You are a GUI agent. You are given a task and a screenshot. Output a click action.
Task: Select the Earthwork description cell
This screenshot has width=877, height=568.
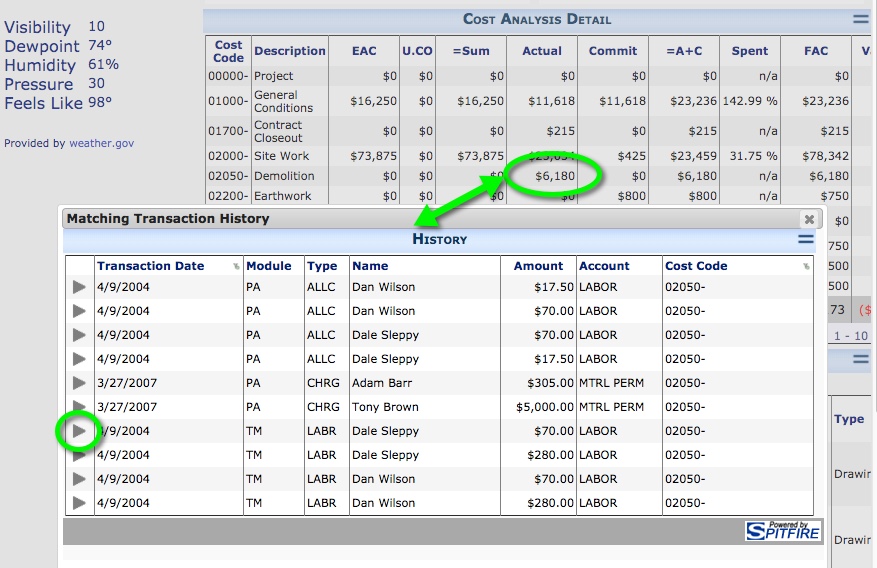282,196
